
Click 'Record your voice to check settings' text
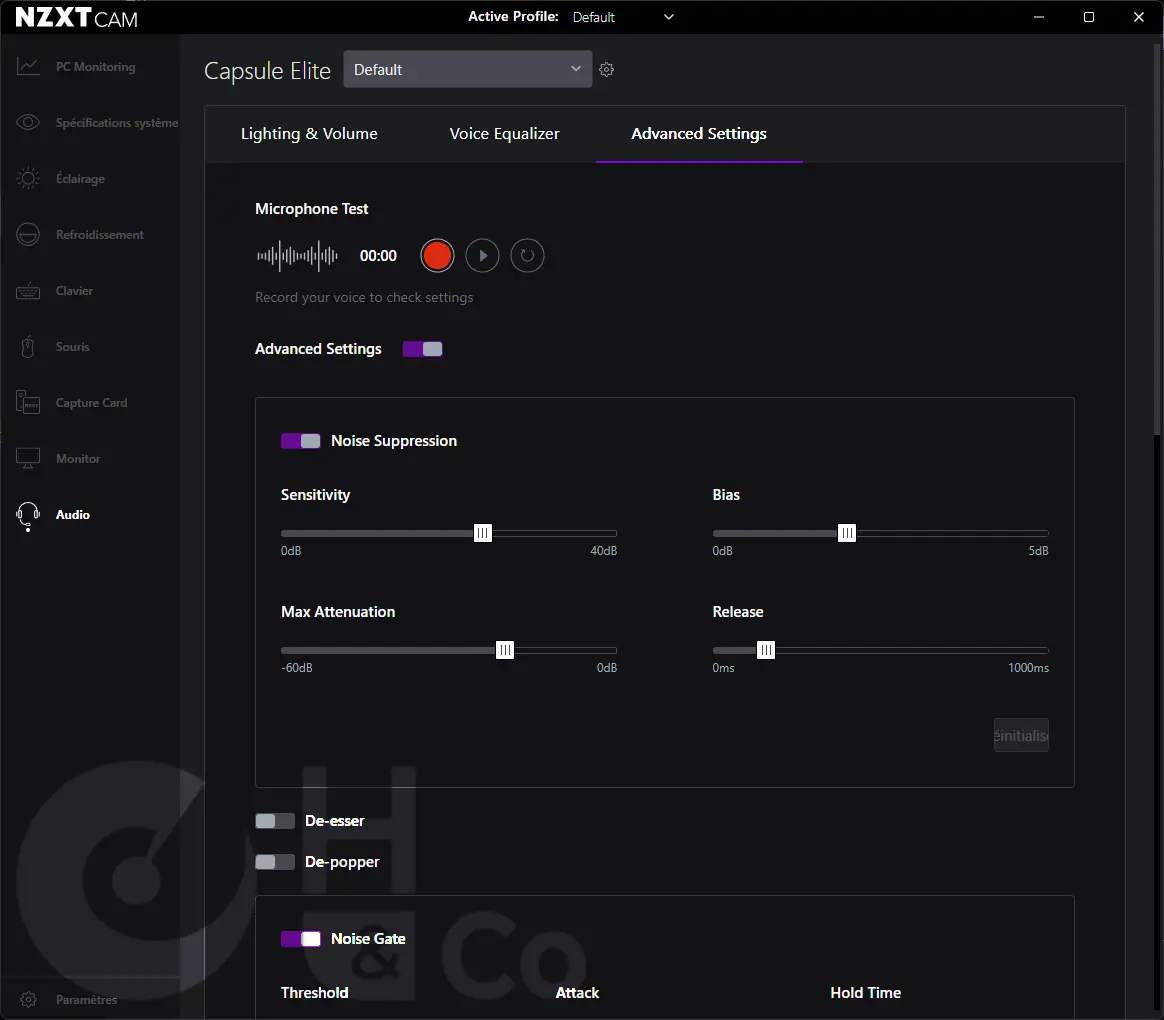(x=364, y=297)
